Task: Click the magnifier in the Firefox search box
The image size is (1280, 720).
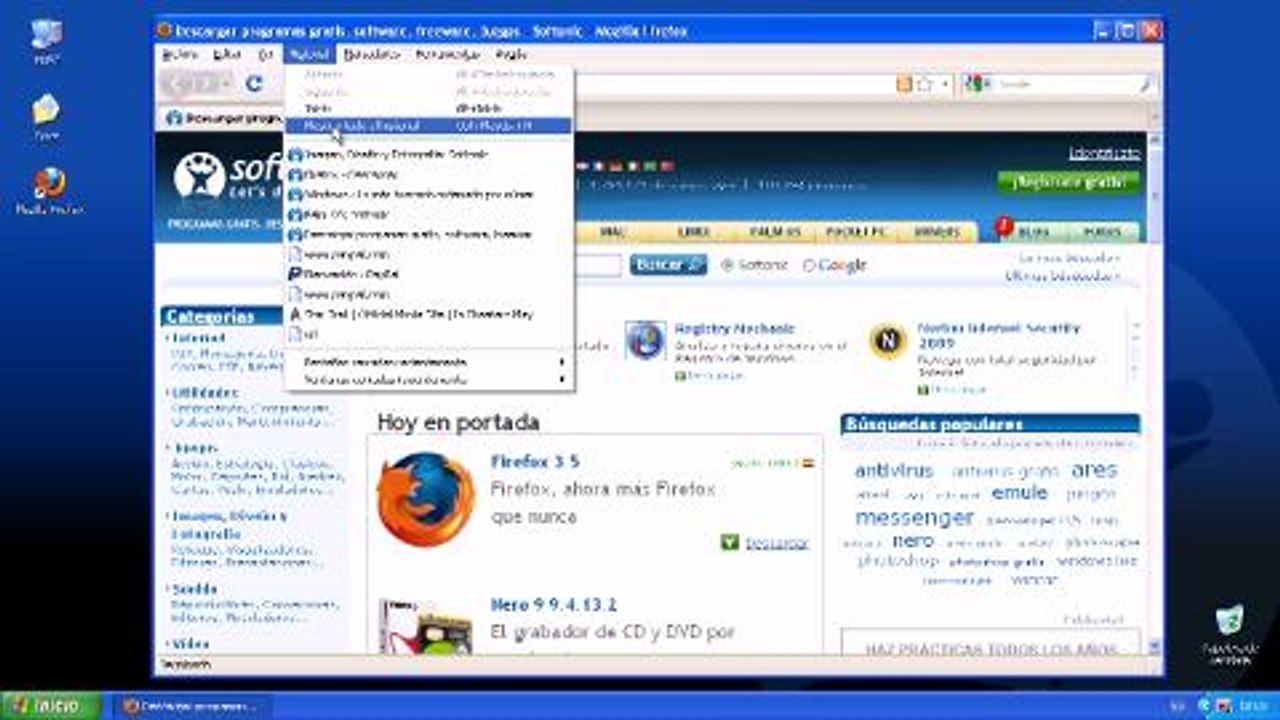Action: coord(1146,85)
